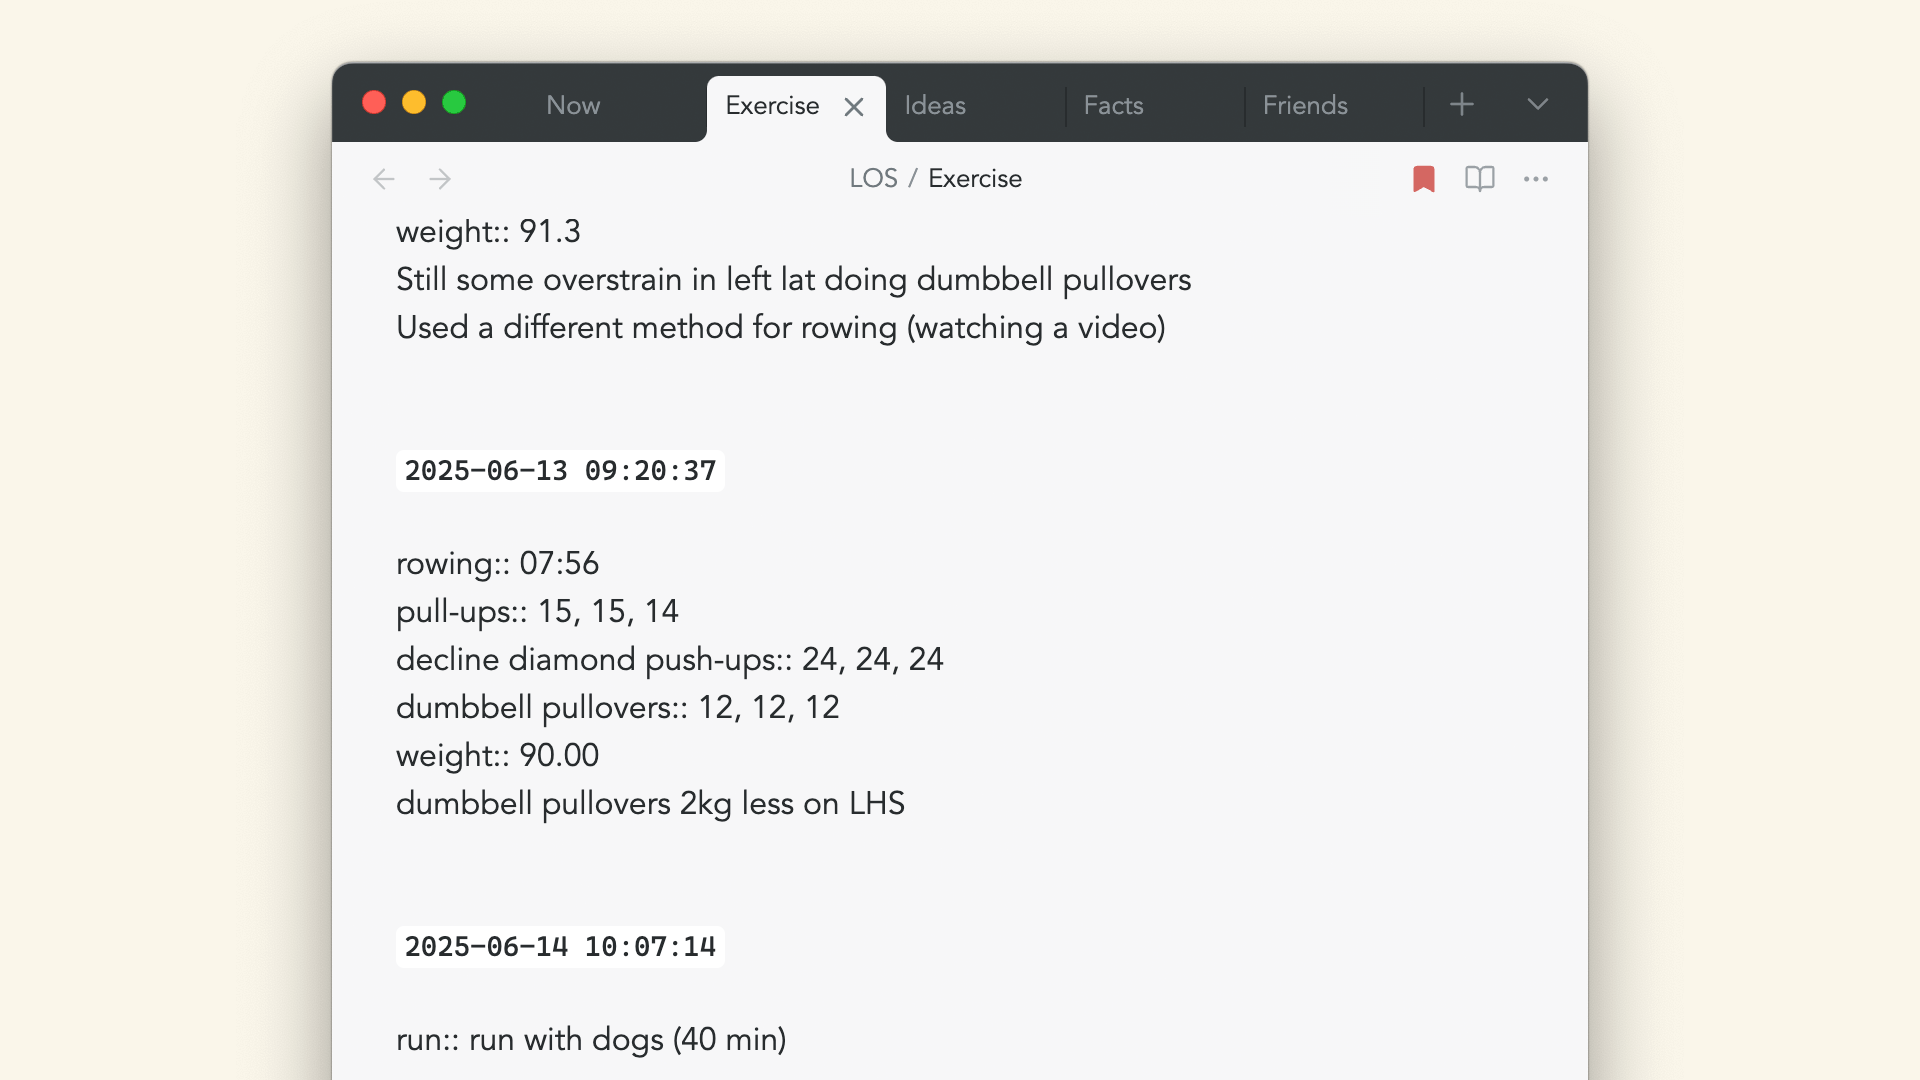
Task: Select the Facts tab
Action: (x=1113, y=105)
